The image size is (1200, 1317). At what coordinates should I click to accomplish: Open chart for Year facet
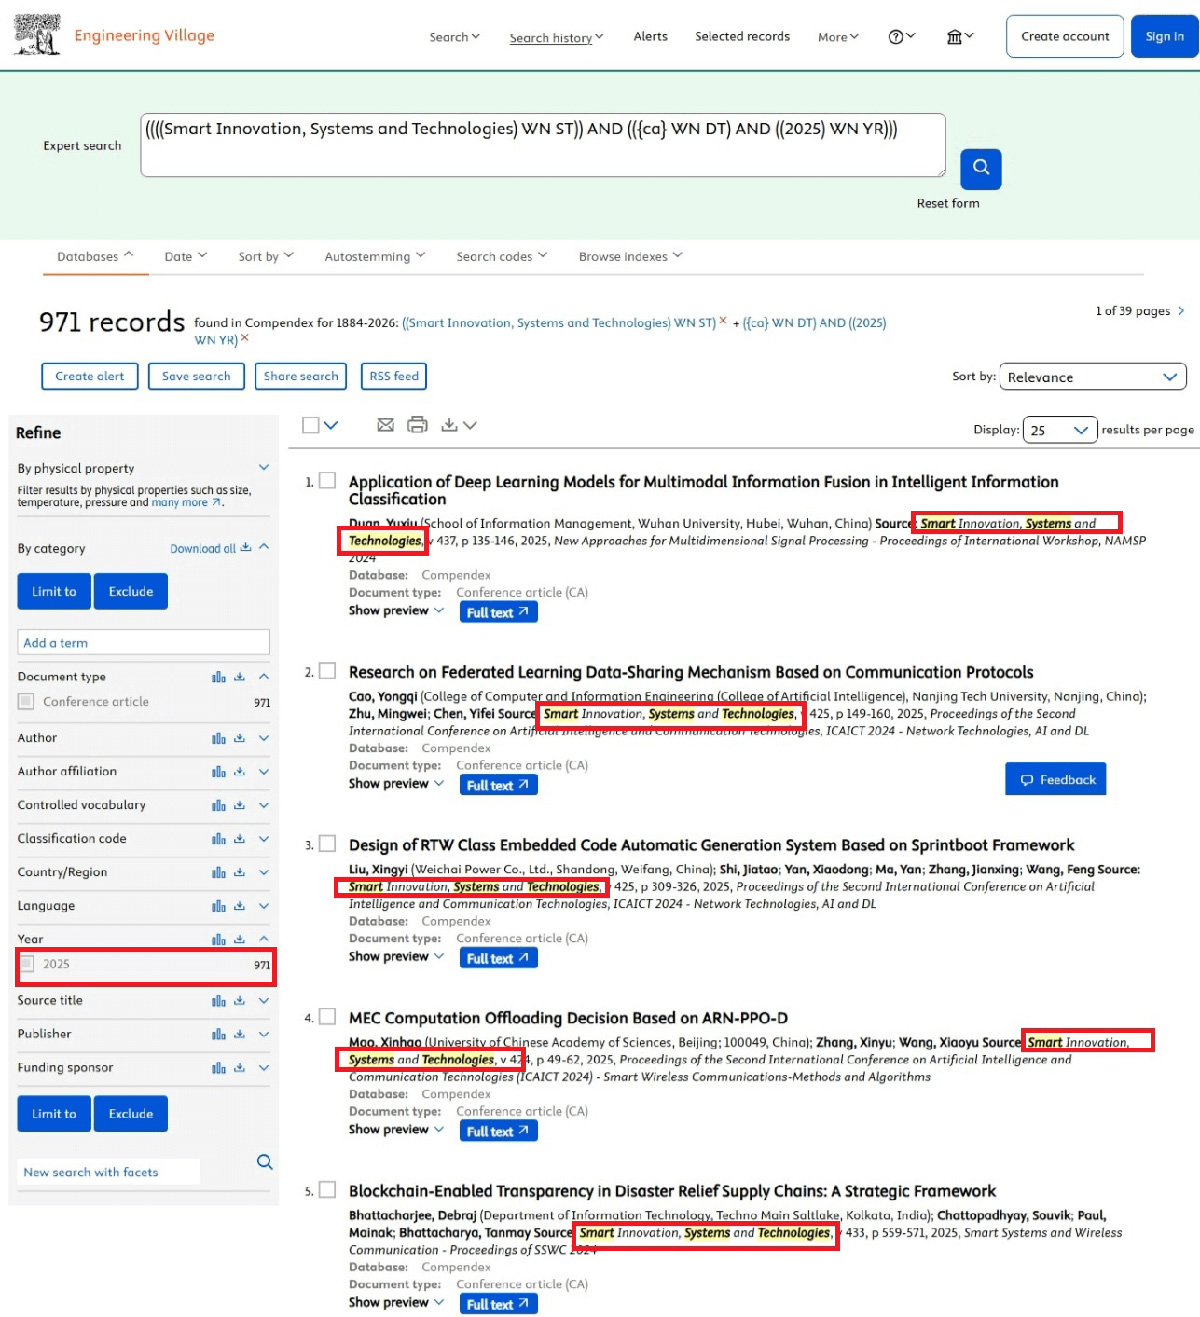[218, 939]
